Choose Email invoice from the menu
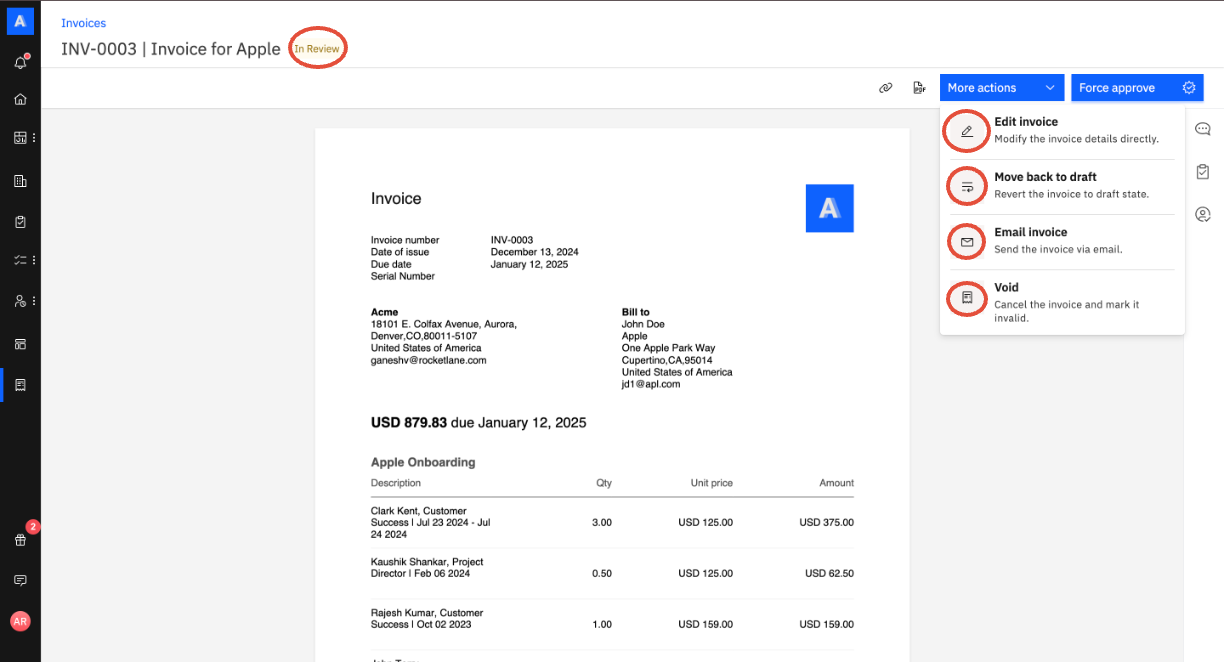Viewport: 1224px width, 662px height. (x=1062, y=240)
